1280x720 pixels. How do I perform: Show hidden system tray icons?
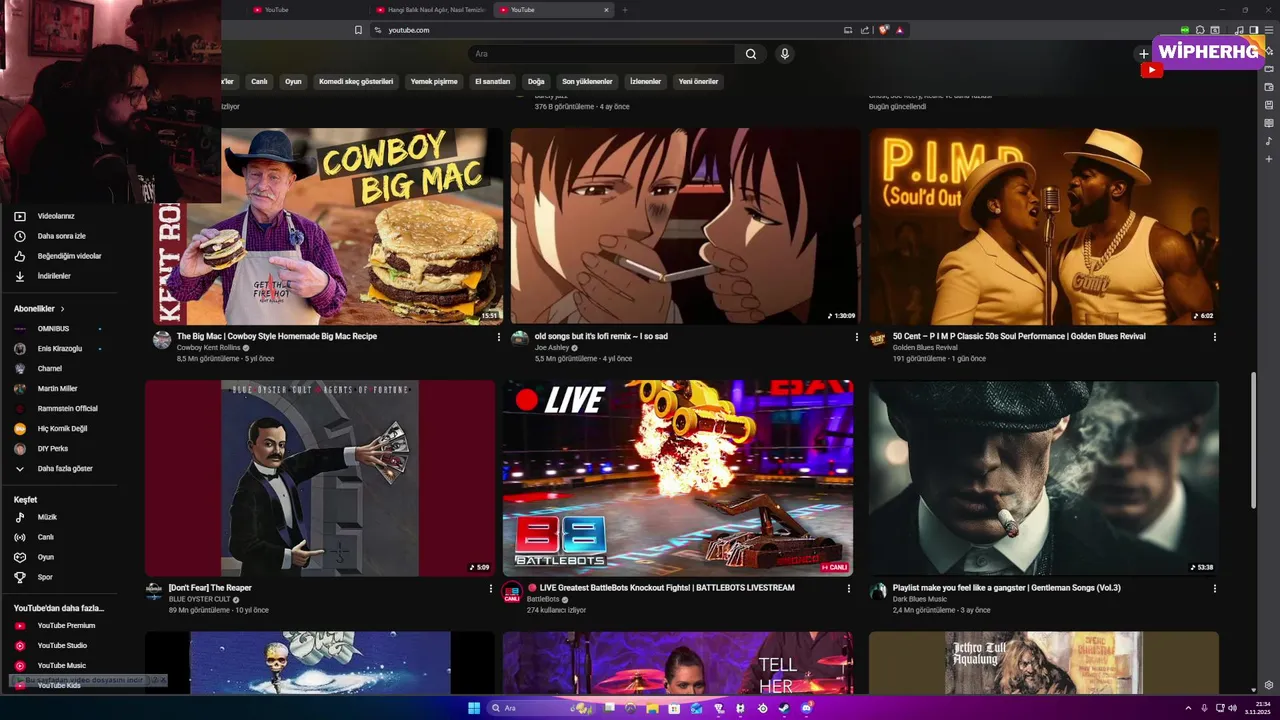(x=1189, y=708)
